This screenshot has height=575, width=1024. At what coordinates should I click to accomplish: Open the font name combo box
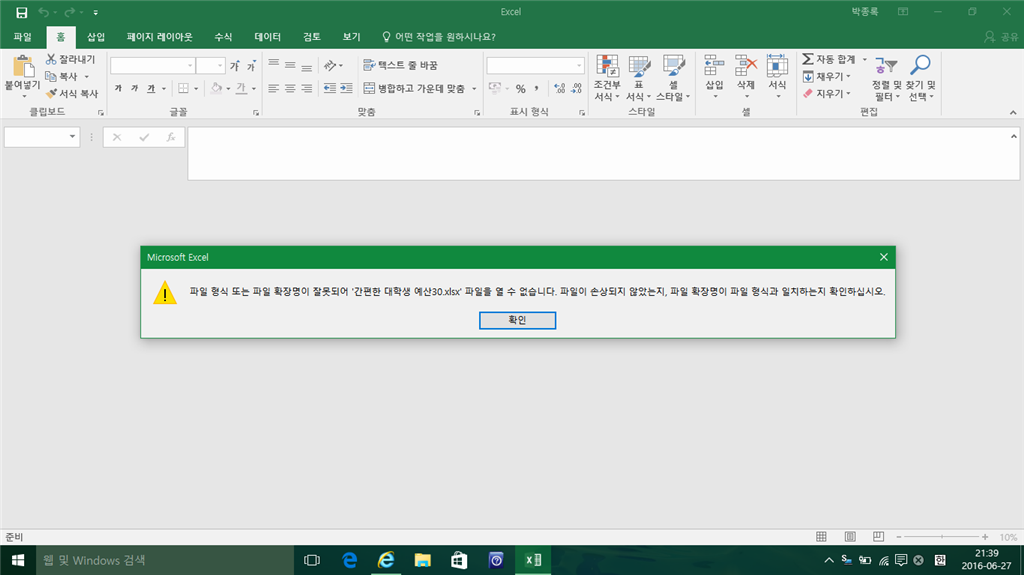tap(152, 65)
